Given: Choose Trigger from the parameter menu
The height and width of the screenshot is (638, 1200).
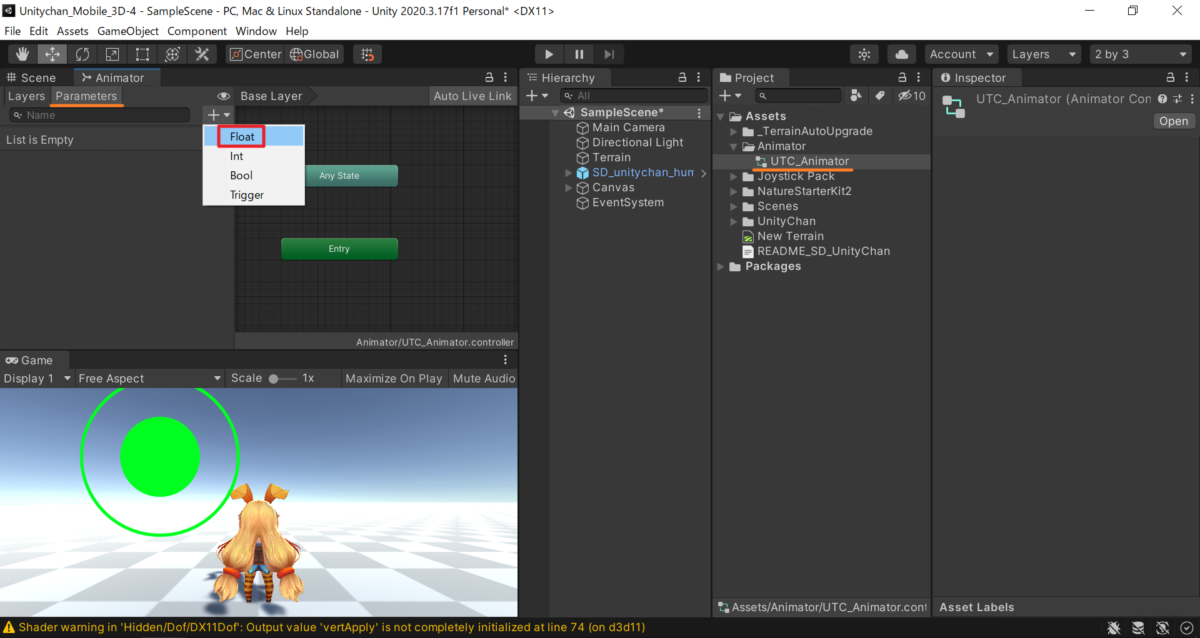Looking at the screenshot, I should [253, 195].
